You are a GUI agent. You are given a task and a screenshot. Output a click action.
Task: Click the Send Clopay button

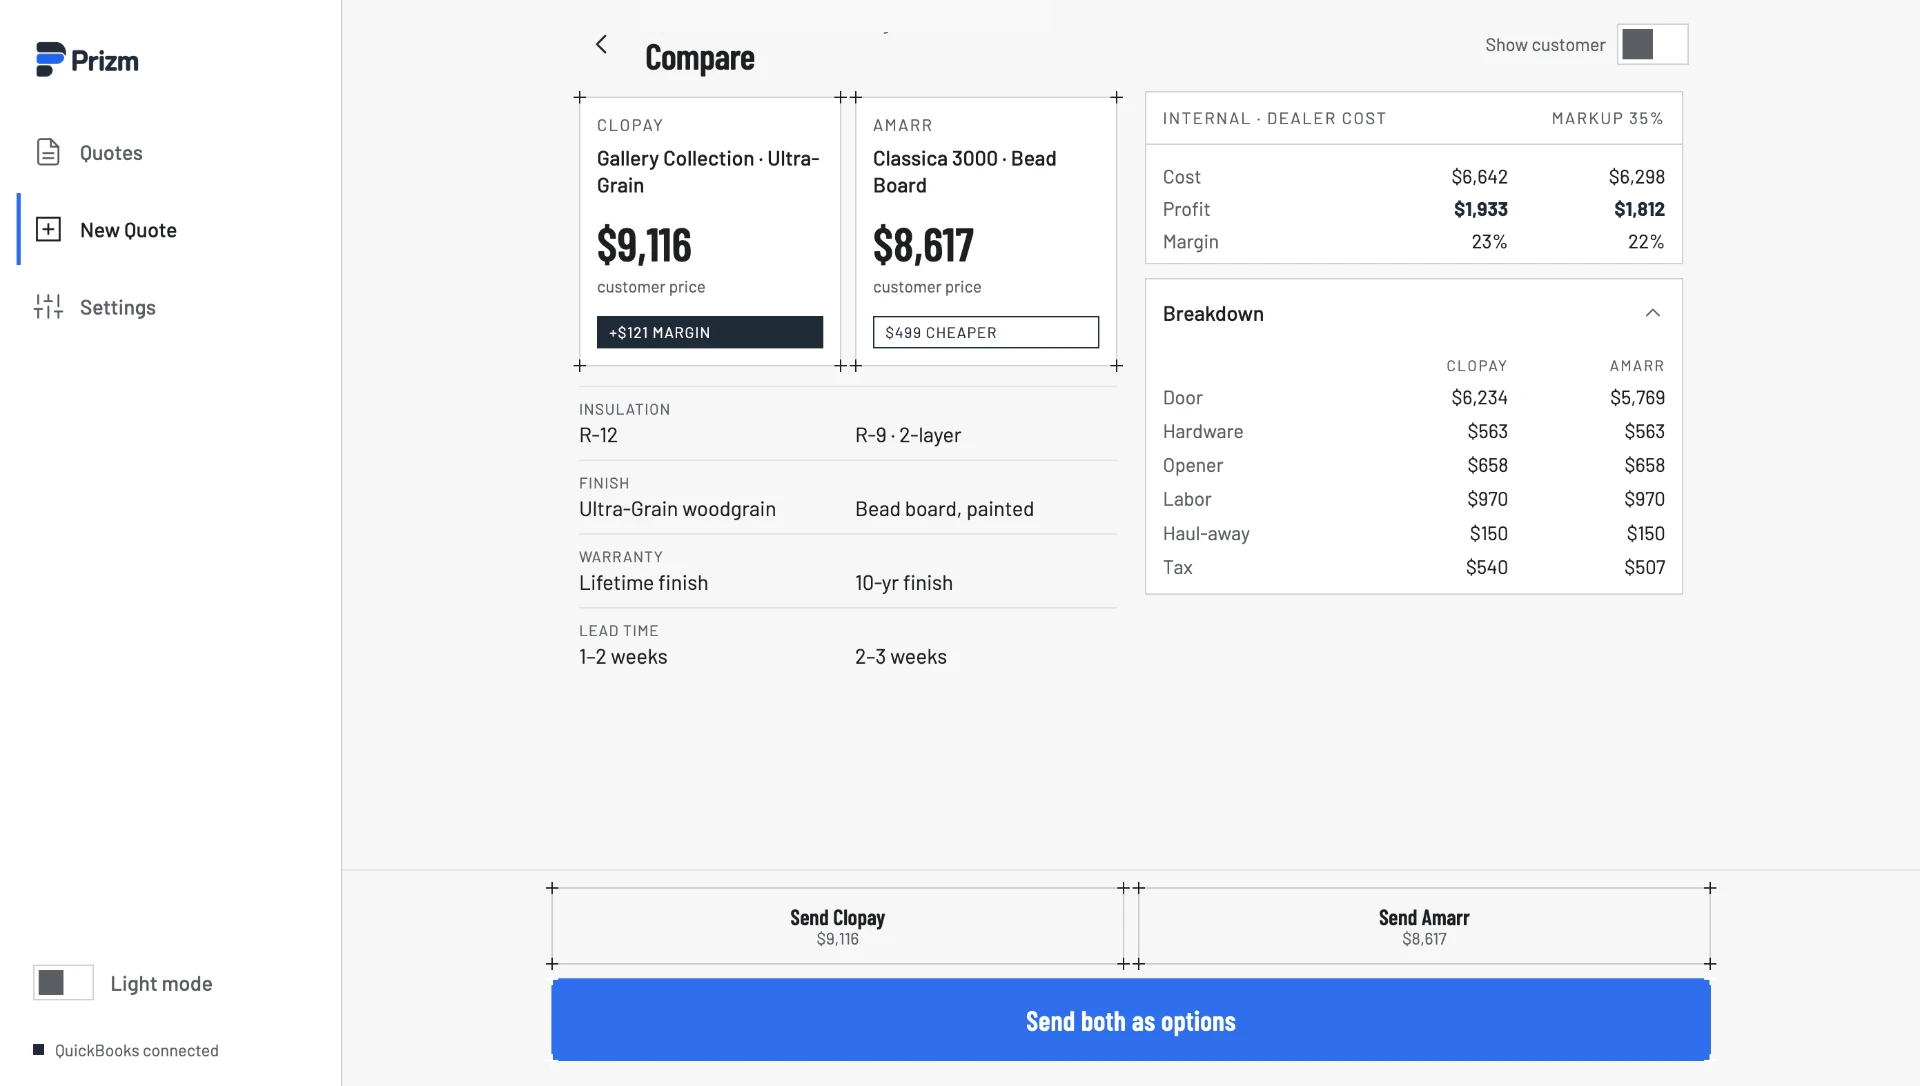pyautogui.click(x=837, y=926)
